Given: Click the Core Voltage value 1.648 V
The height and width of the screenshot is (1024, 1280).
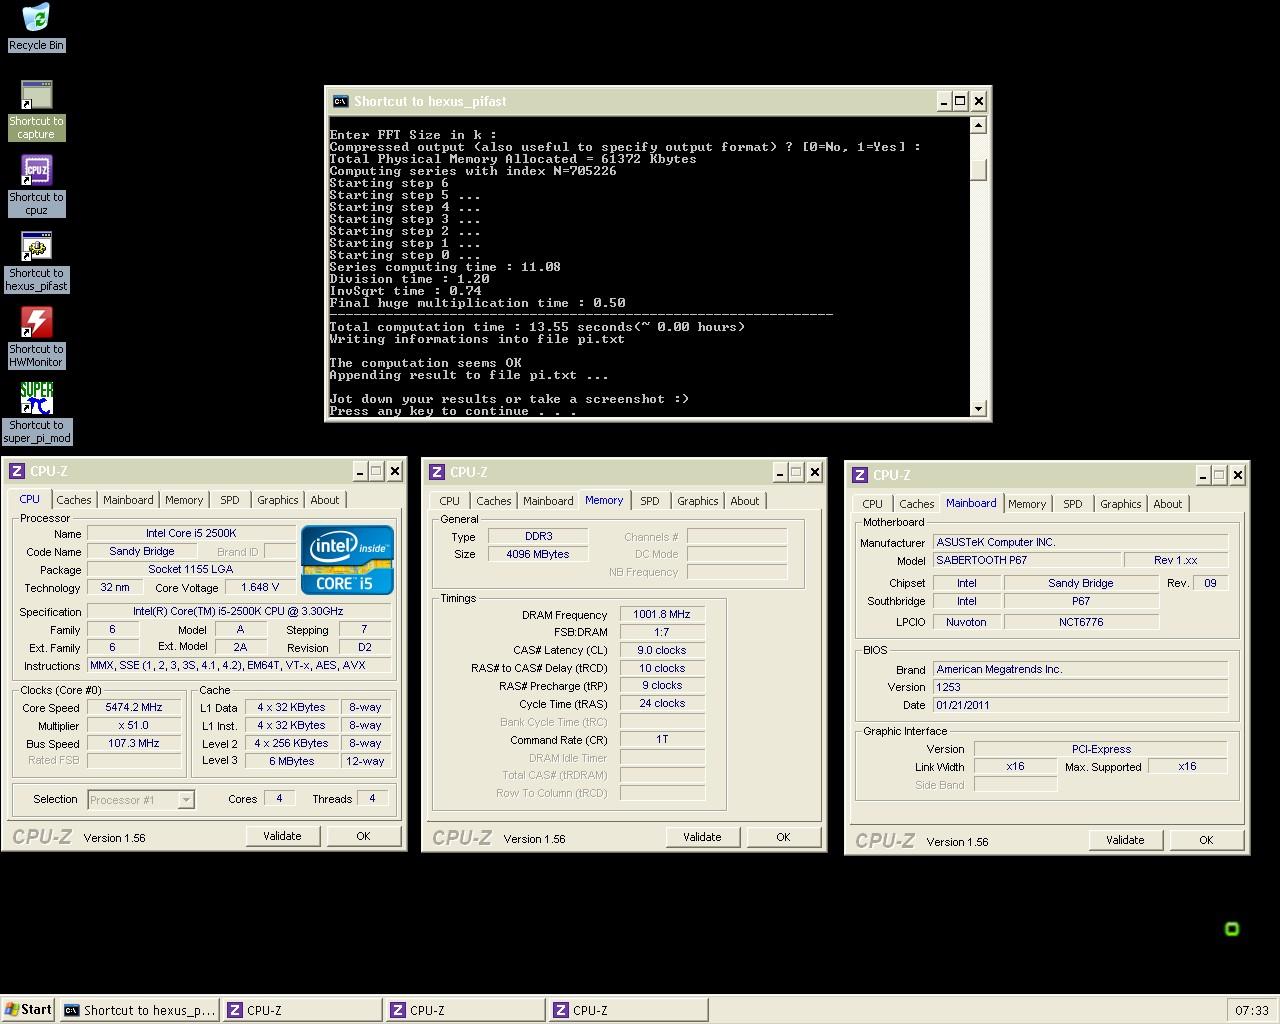Looking at the screenshot, I should pyautogui.click(x=260, y=587).
